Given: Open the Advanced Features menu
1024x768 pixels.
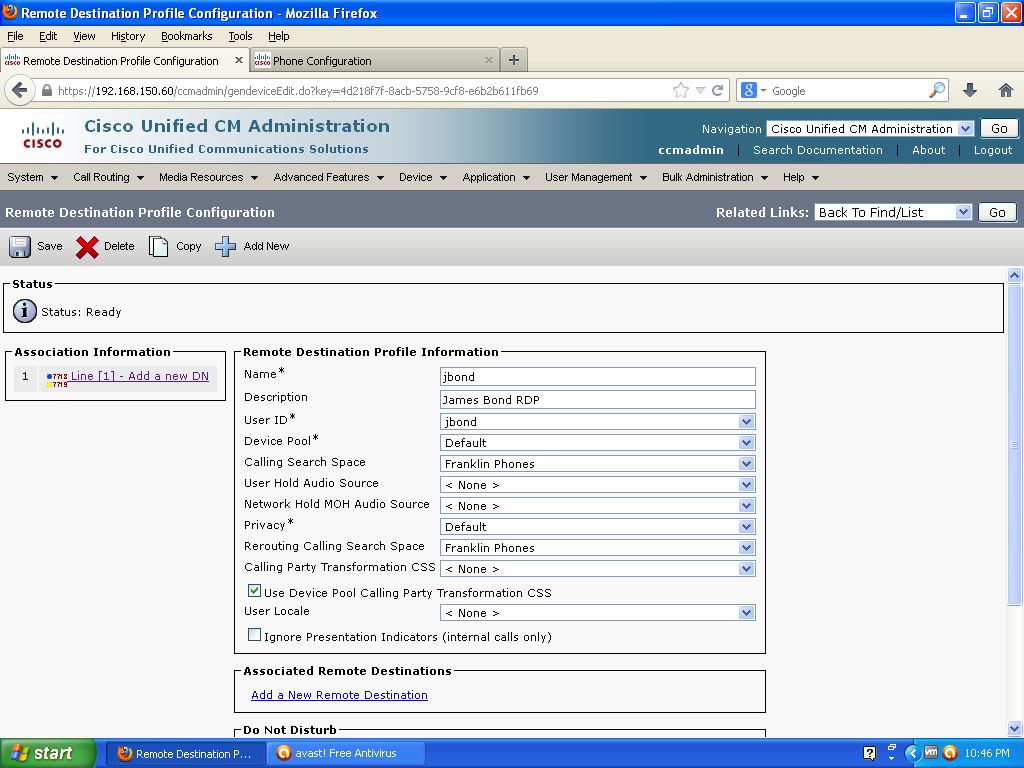Looking at the screenshot, I should tap(328, 177).
